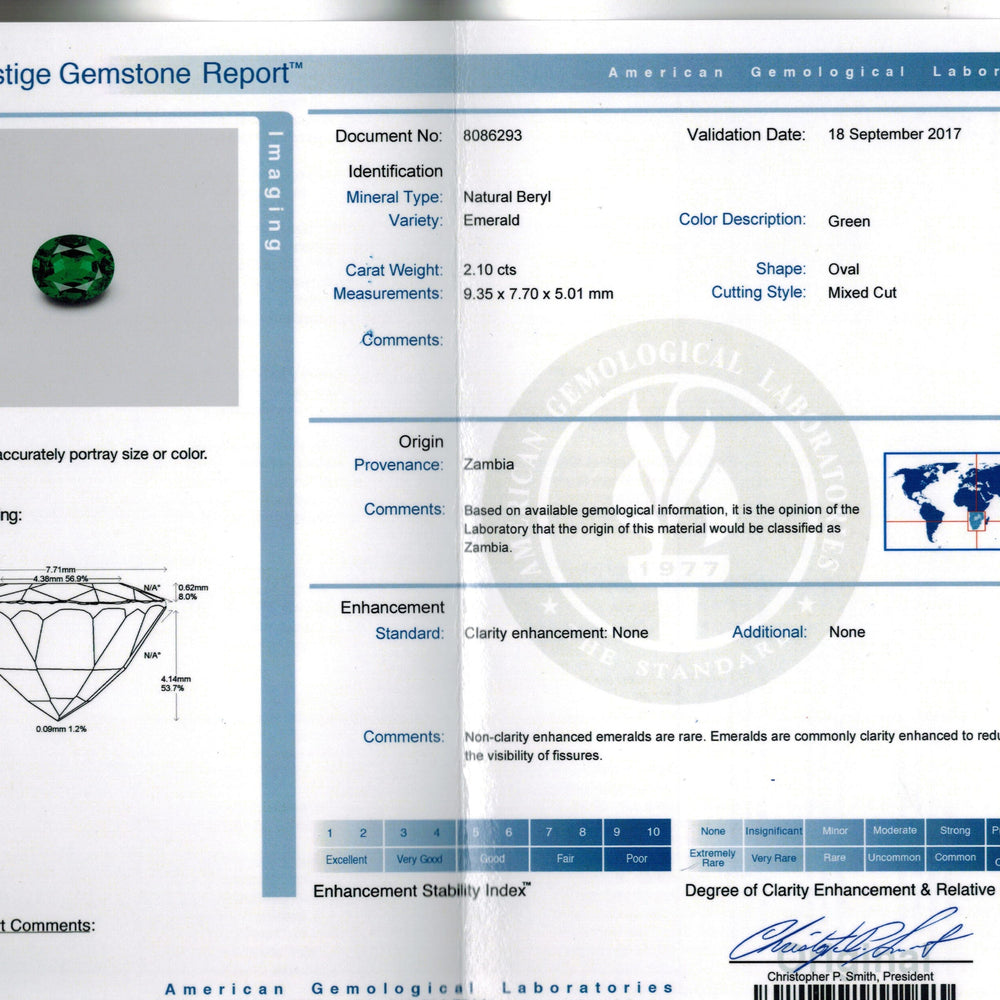Click the Insignificant clarity degree cell
Image resolution: width=1000 pixels, height=1000 pixels.
click(774, 832)
